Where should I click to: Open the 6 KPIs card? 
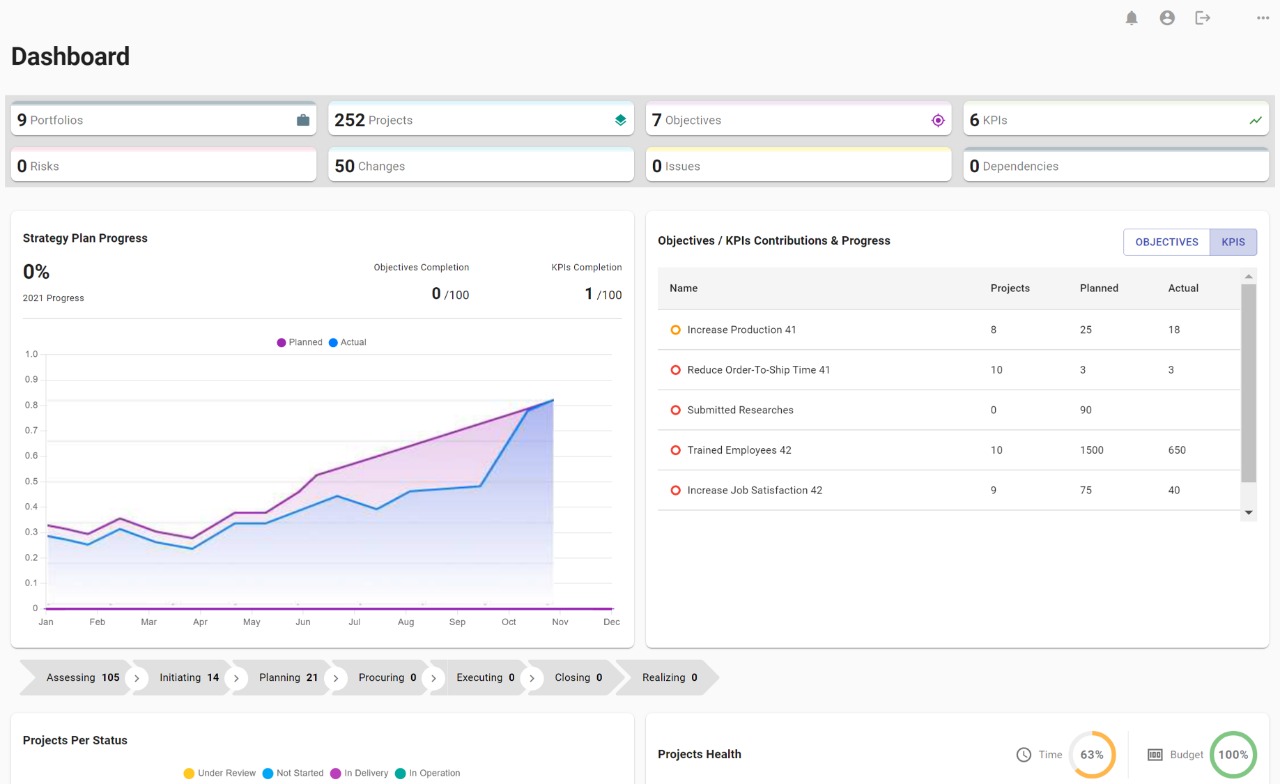(1116, 119)
